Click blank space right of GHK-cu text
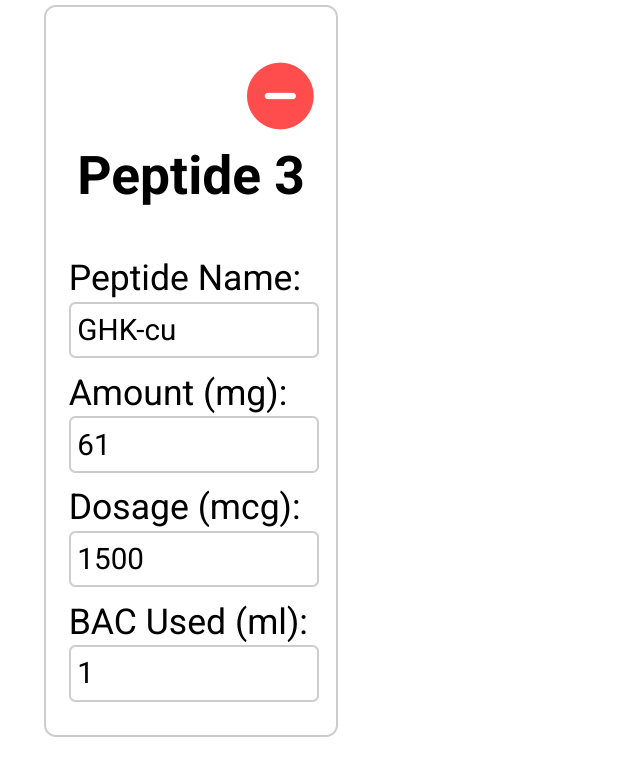636x765 pixels. click(x=244, y=330)
